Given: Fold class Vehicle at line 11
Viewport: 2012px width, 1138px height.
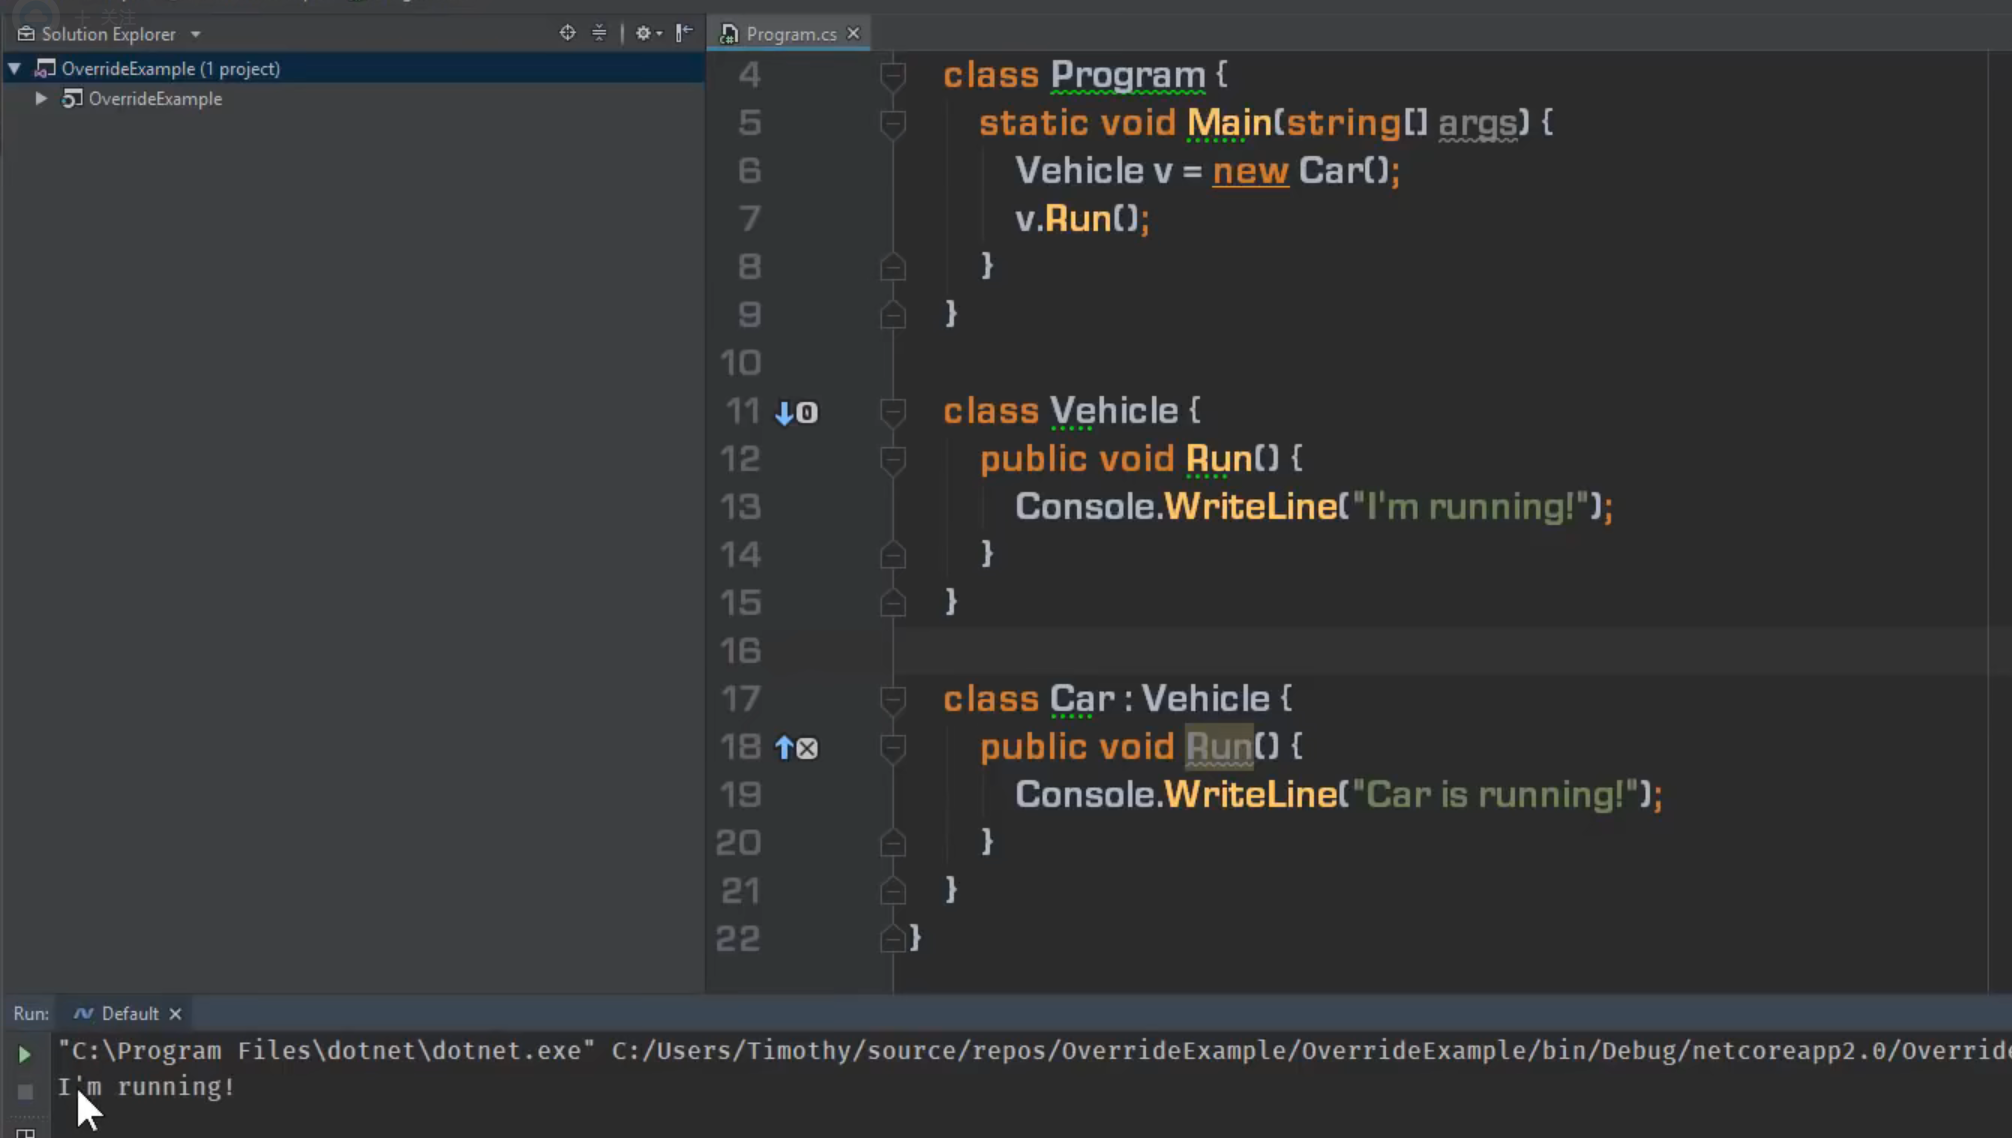Looking at the screenshot, I should pyautogui.click(x=893, y=411).
